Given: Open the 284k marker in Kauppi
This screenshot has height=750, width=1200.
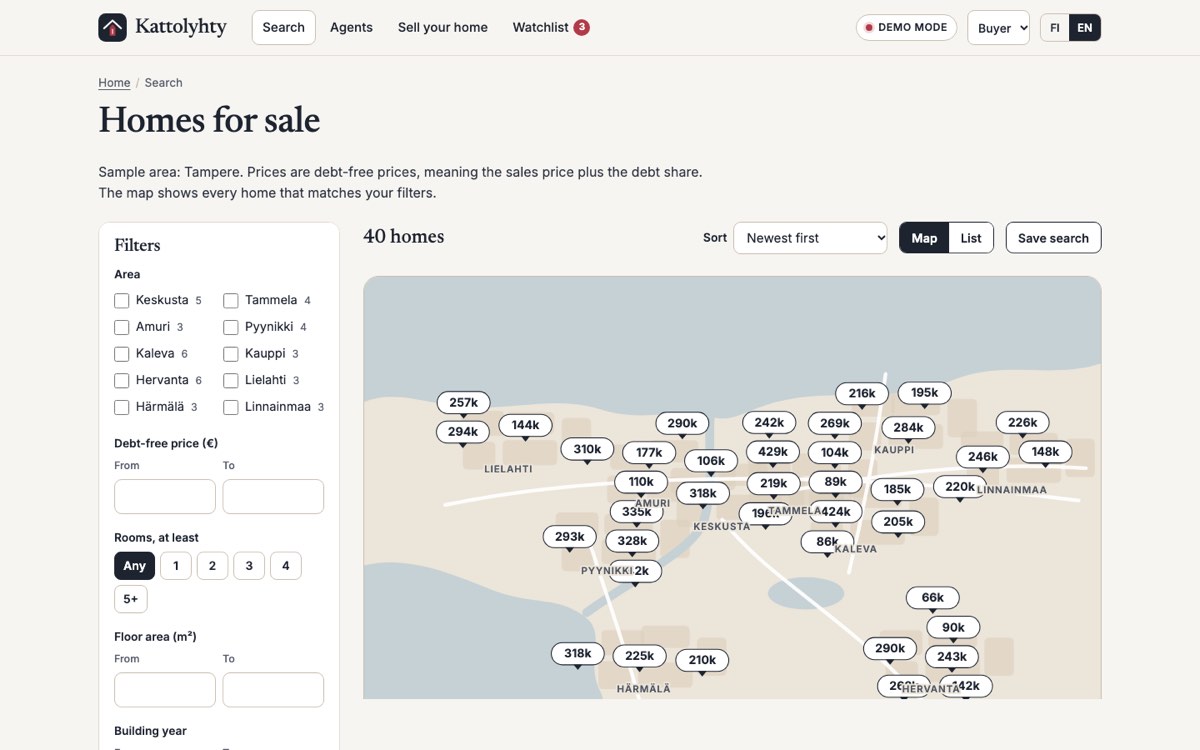Looking at the screenshot, I should coord(908,427).
